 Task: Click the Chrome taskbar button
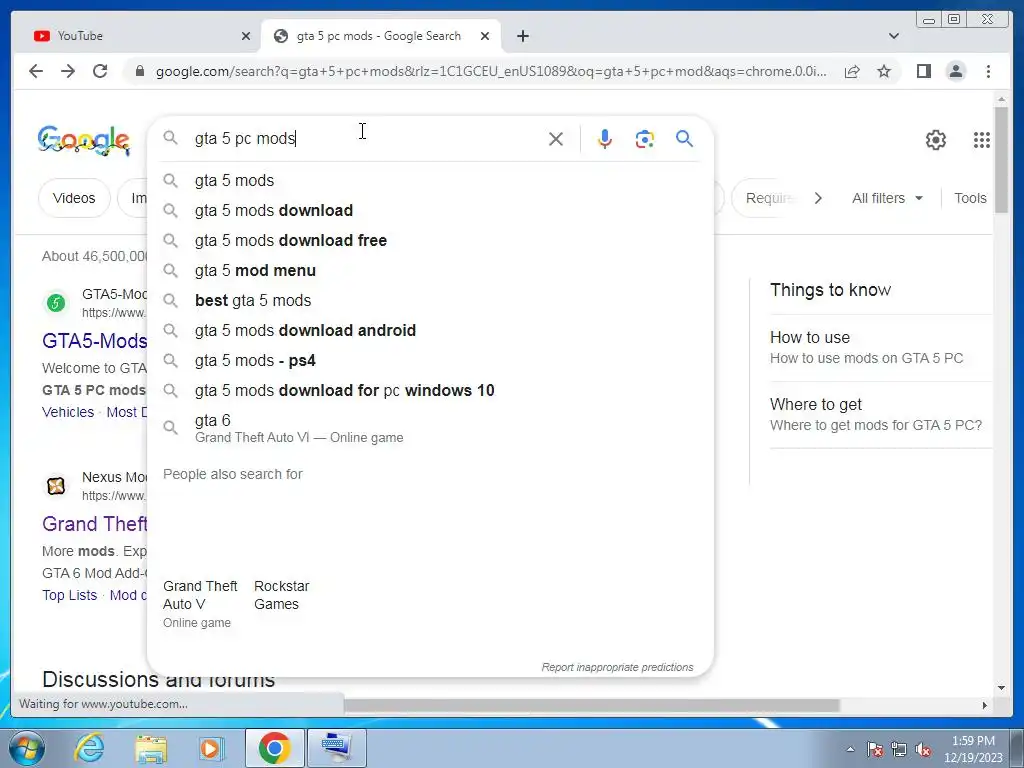[274, 748]
